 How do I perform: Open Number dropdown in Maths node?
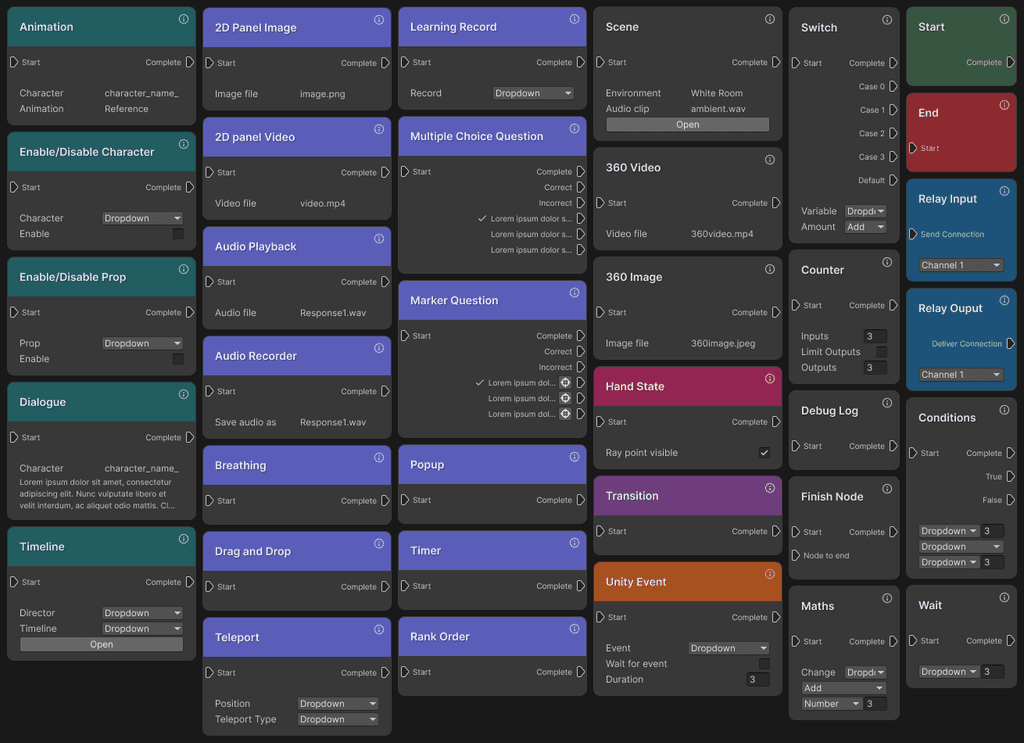click(832, 704)
